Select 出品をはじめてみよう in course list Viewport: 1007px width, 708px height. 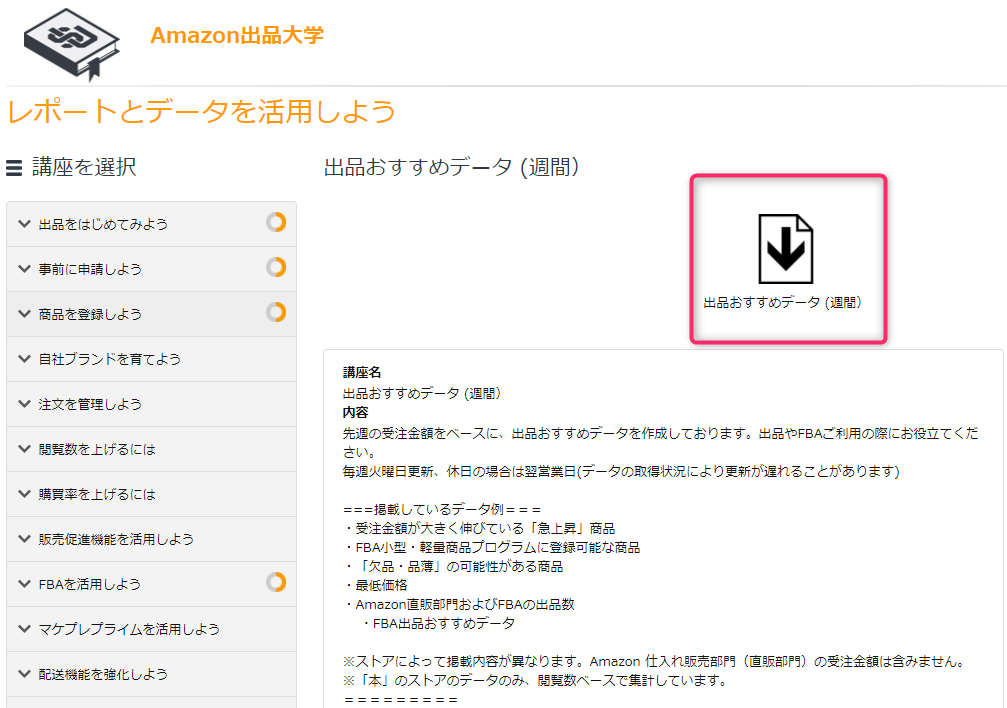coord(152,224)
